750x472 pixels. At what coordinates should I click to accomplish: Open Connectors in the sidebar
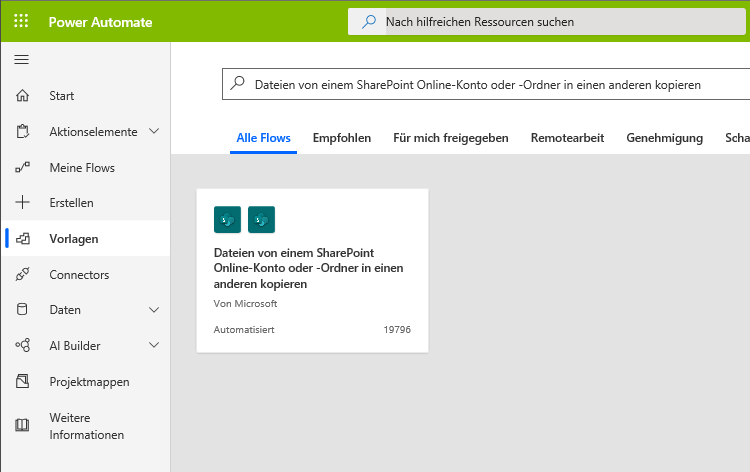[x=79, y=274]
